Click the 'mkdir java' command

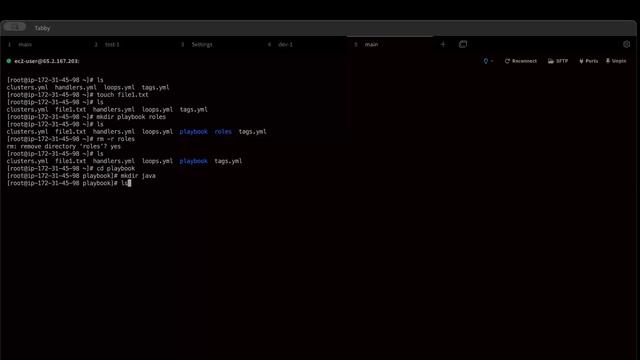[x=138, y=176]
